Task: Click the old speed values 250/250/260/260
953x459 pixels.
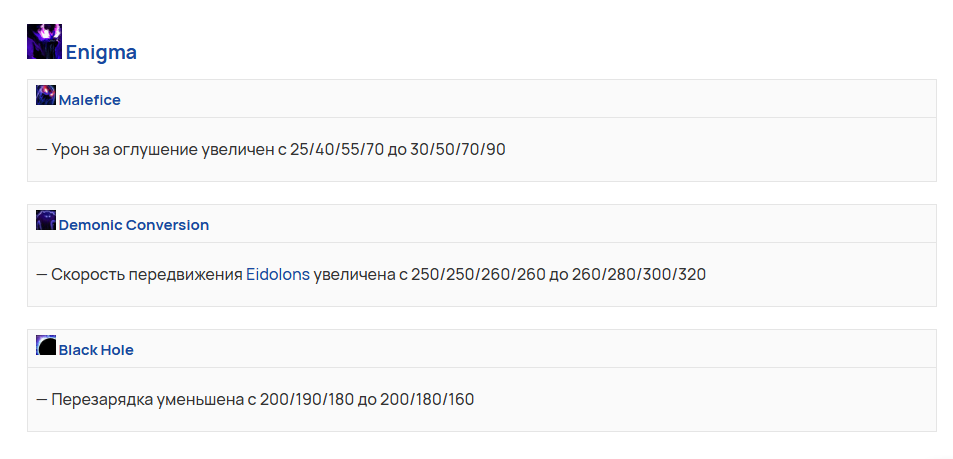Action: (x=478, y=275)
